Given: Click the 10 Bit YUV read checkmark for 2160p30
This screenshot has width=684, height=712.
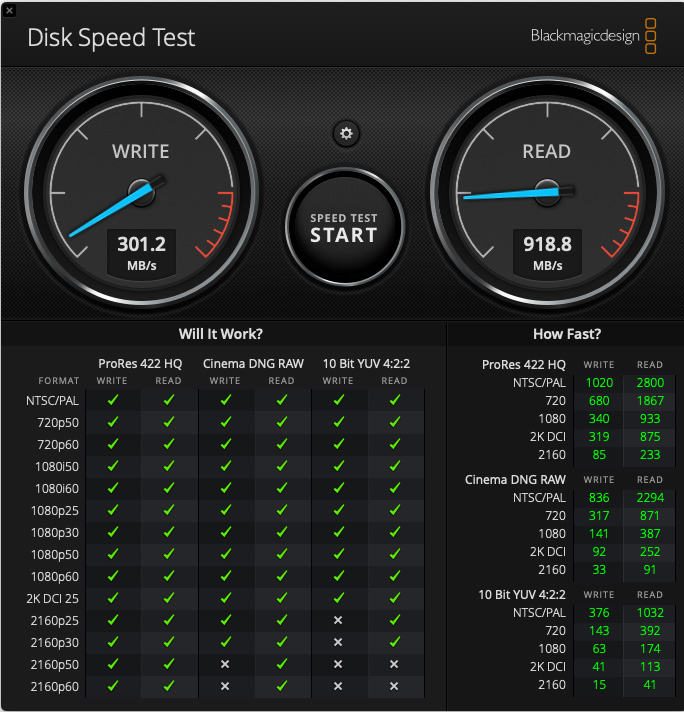Looking at the screenshot, I should [x=395, y=642].
